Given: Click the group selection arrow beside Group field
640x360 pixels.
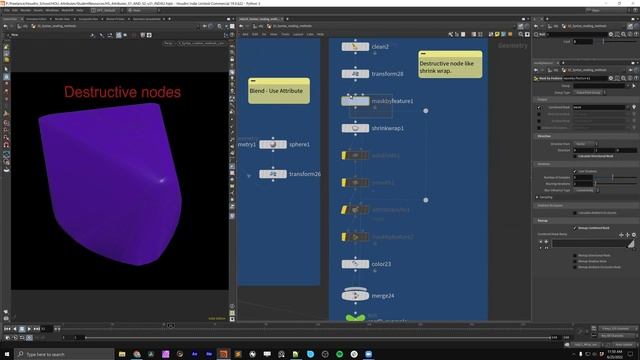Looking at the screenshot, I should pos(634,86).
